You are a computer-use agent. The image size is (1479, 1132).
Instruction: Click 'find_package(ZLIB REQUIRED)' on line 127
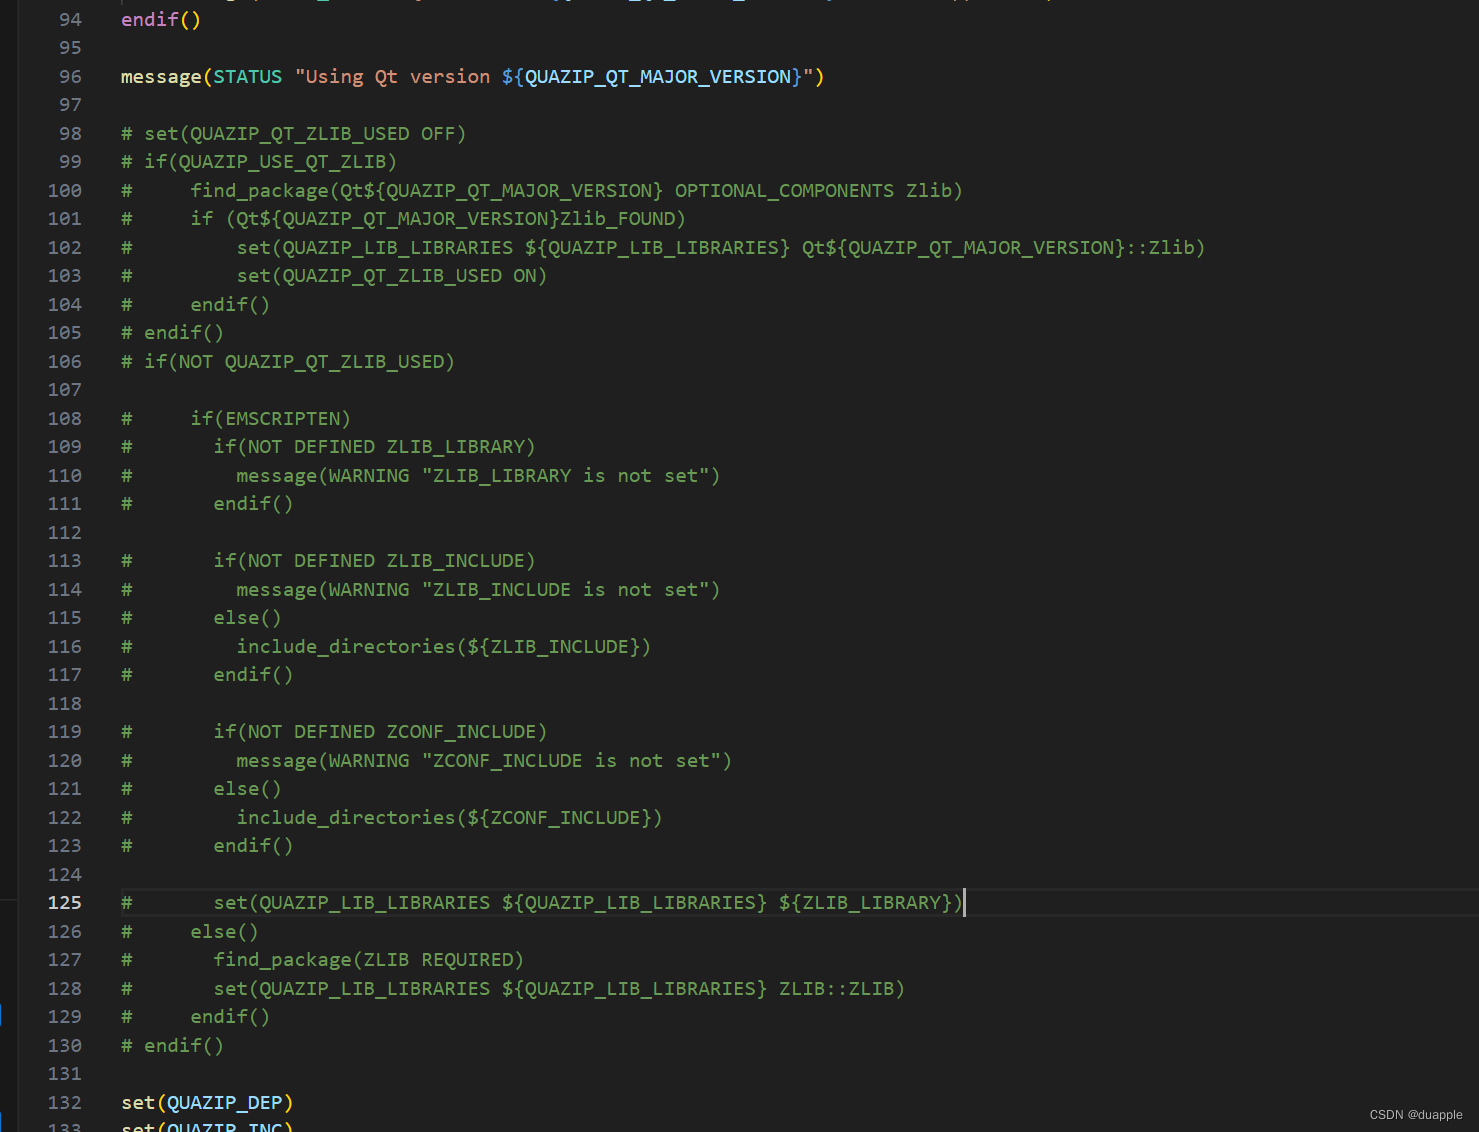pyautogui.click(x=369, y=960)
